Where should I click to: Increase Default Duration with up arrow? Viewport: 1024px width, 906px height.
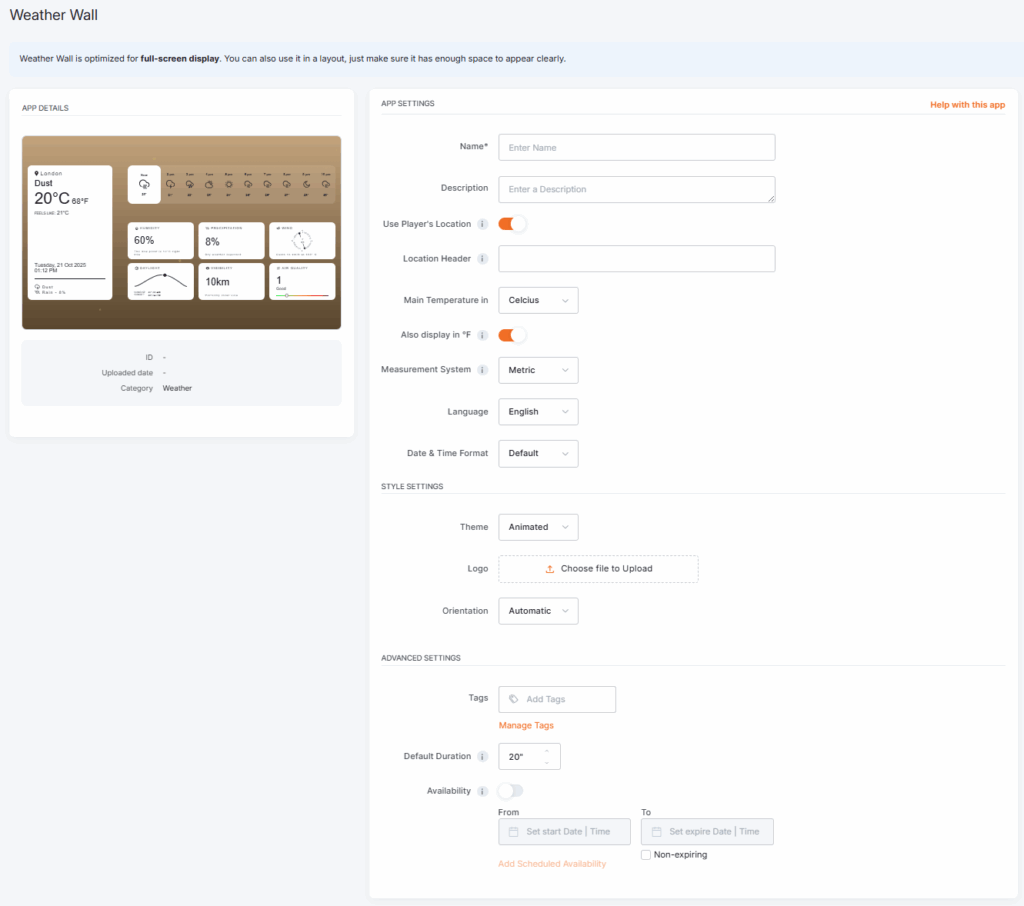click(x=546, y=750)
